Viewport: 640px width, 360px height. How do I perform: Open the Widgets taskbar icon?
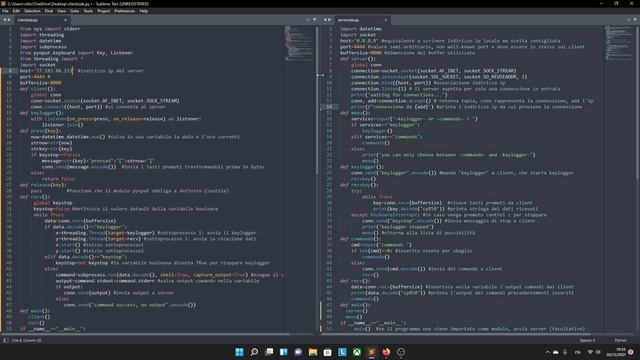pyautogui.click(x=284, y=352)
